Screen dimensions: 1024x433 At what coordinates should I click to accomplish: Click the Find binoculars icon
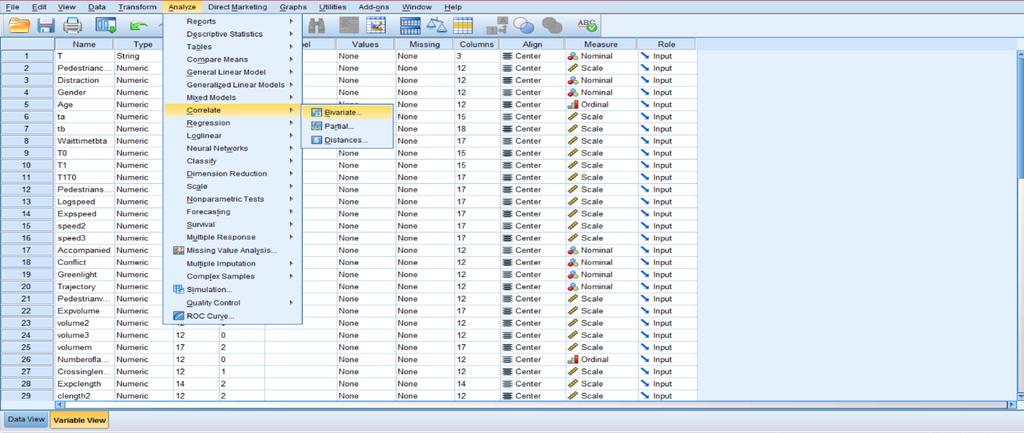pos(317,25)
